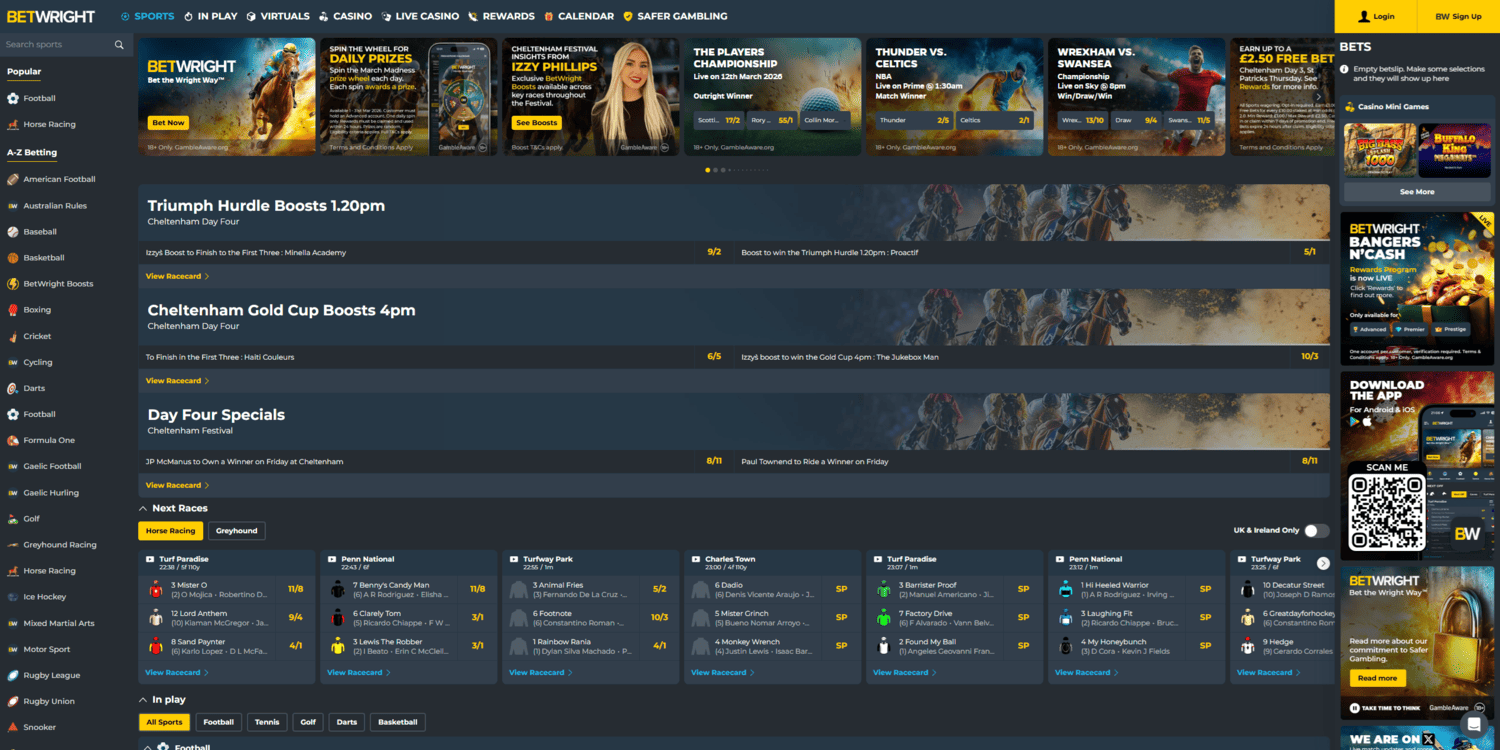1500x750 pixels.
Task: Pick the Draw 9/4 odds on Wrexham banner
Action: 1135,120
